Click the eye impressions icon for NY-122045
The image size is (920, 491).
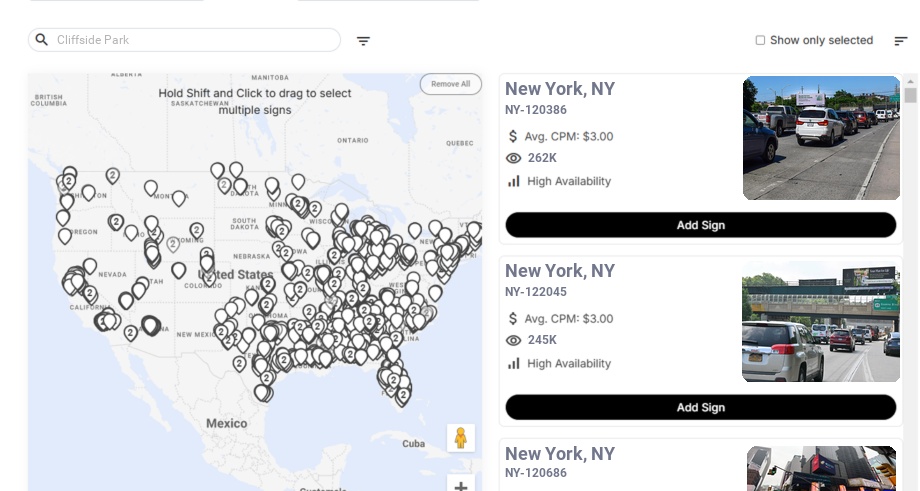coord(514,340)
